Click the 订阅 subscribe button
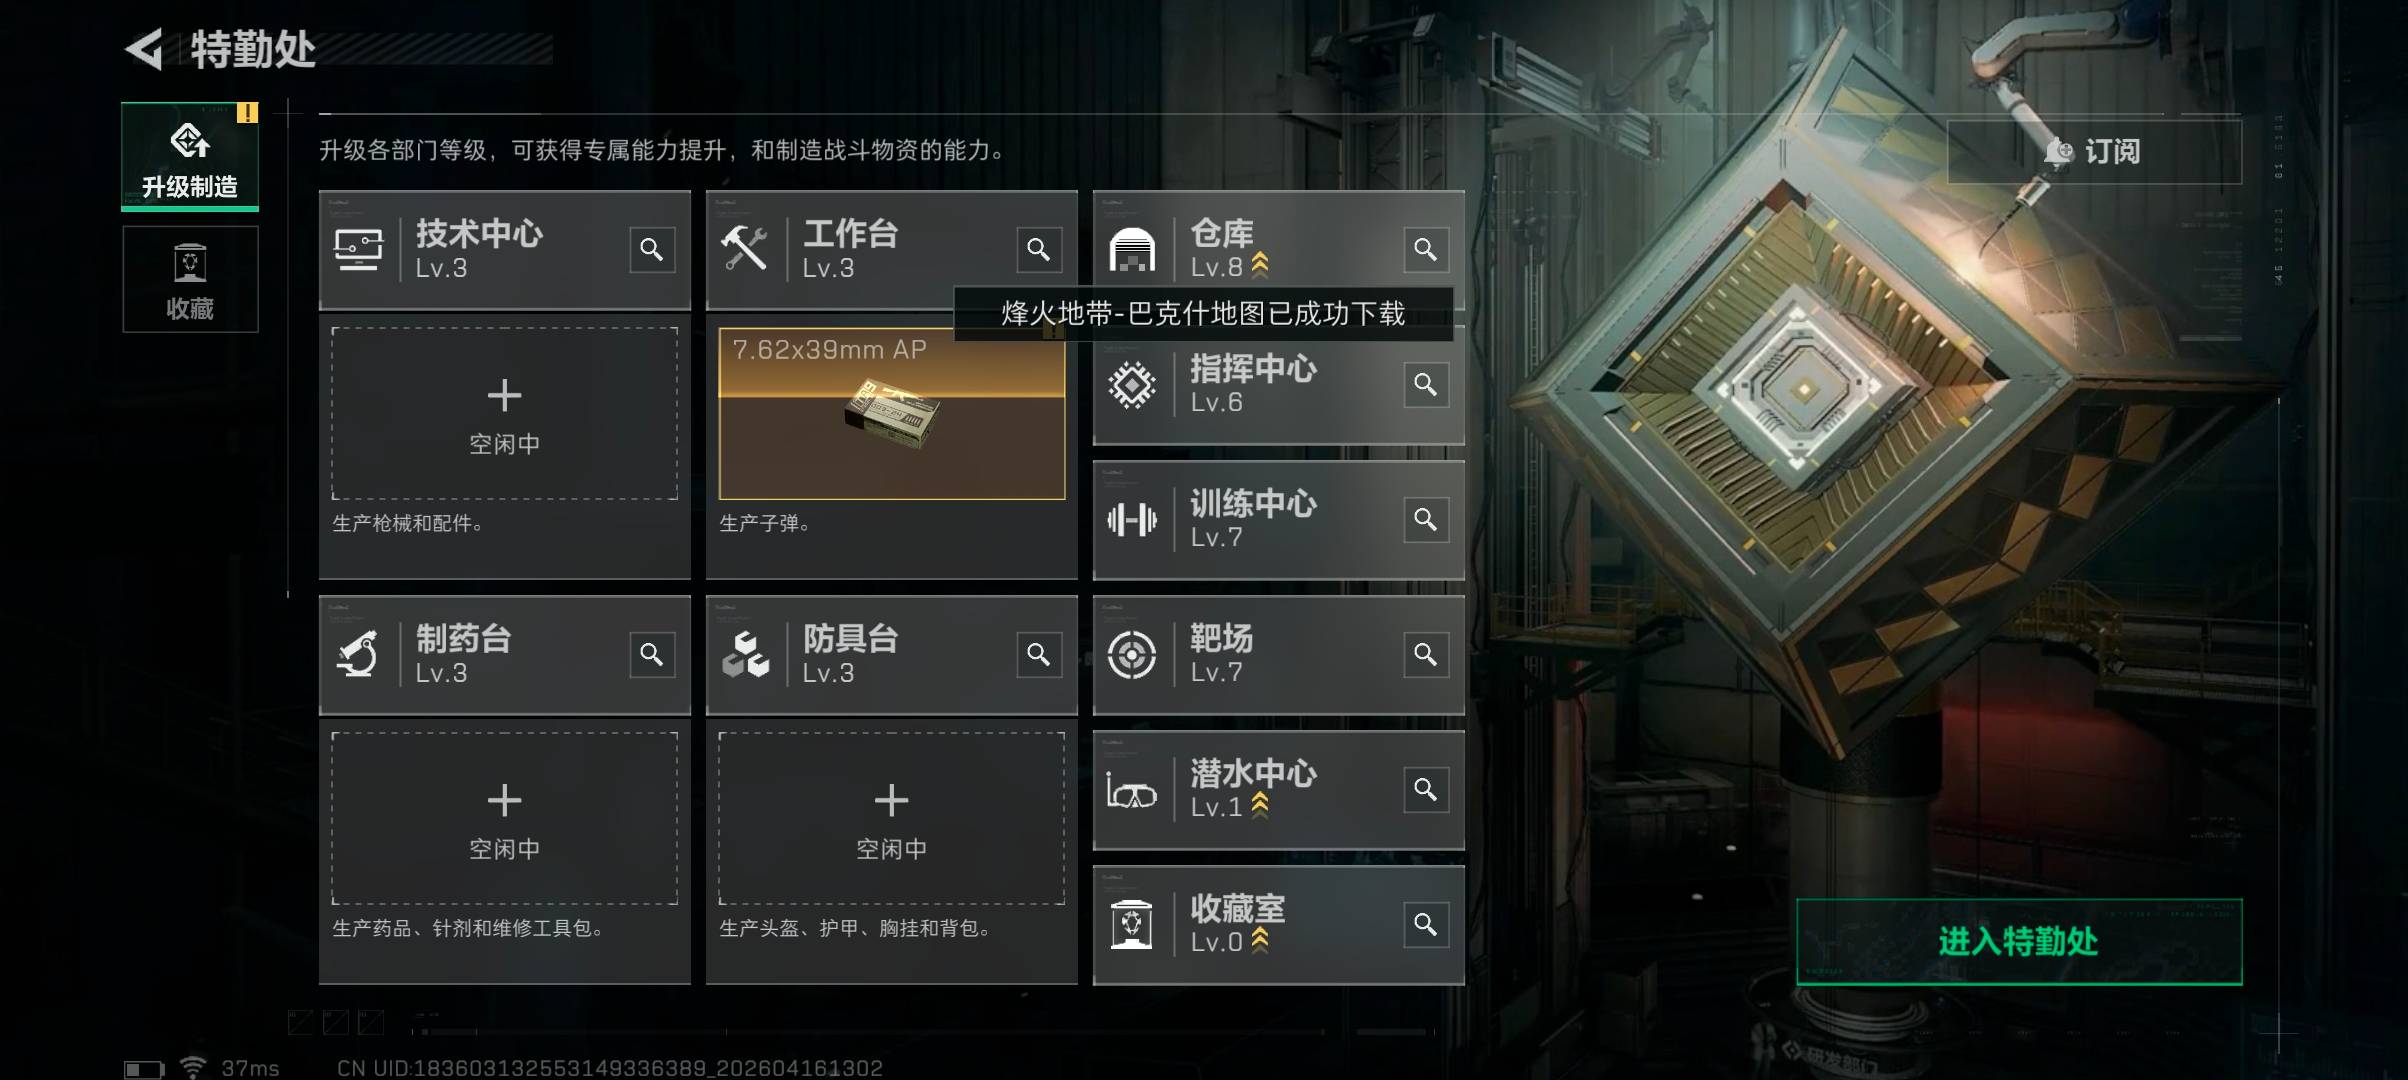The image size is (2408, 1080). 2094,152
